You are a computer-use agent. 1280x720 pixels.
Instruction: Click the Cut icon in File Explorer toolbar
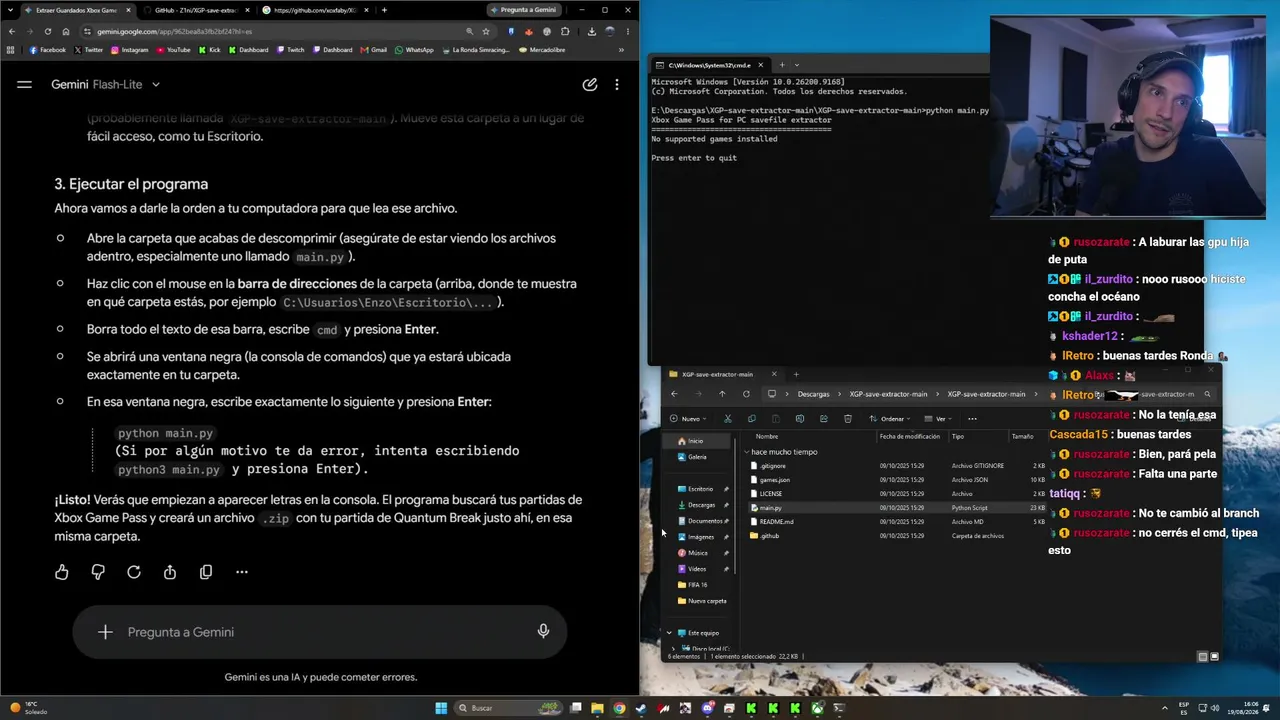pos(727,419)
